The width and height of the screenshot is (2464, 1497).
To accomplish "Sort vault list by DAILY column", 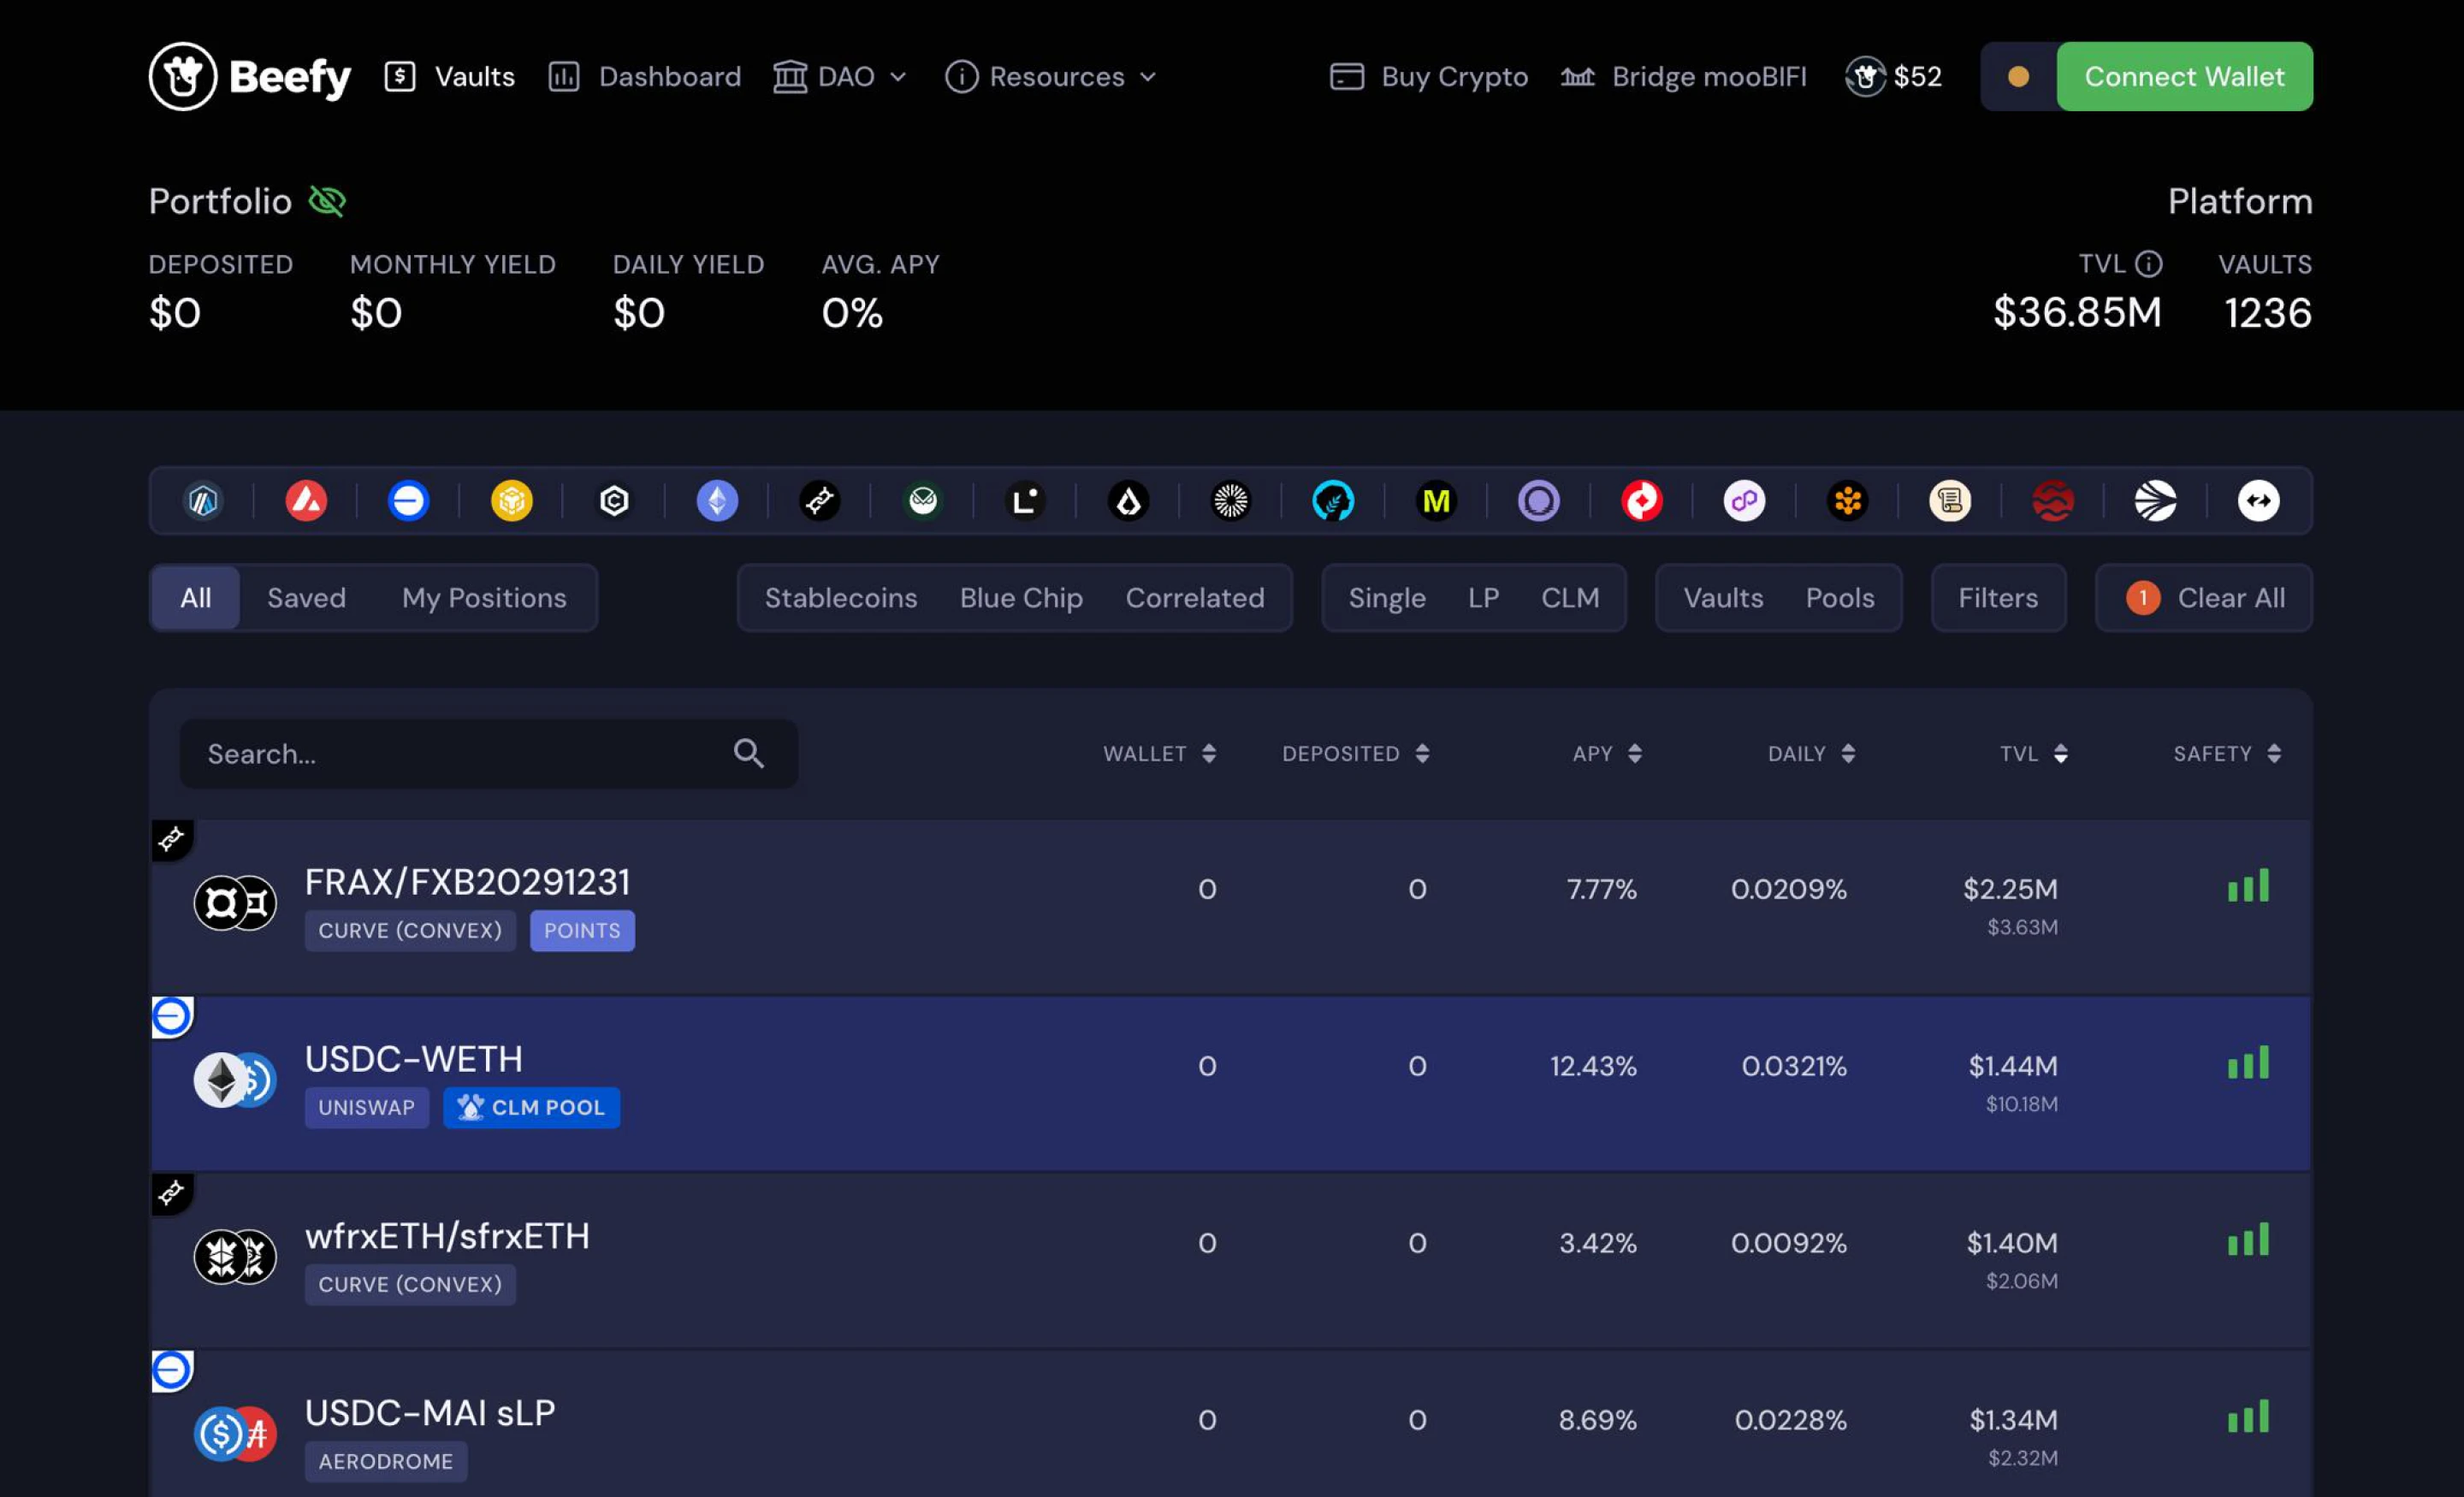I will coord(1811,753).
